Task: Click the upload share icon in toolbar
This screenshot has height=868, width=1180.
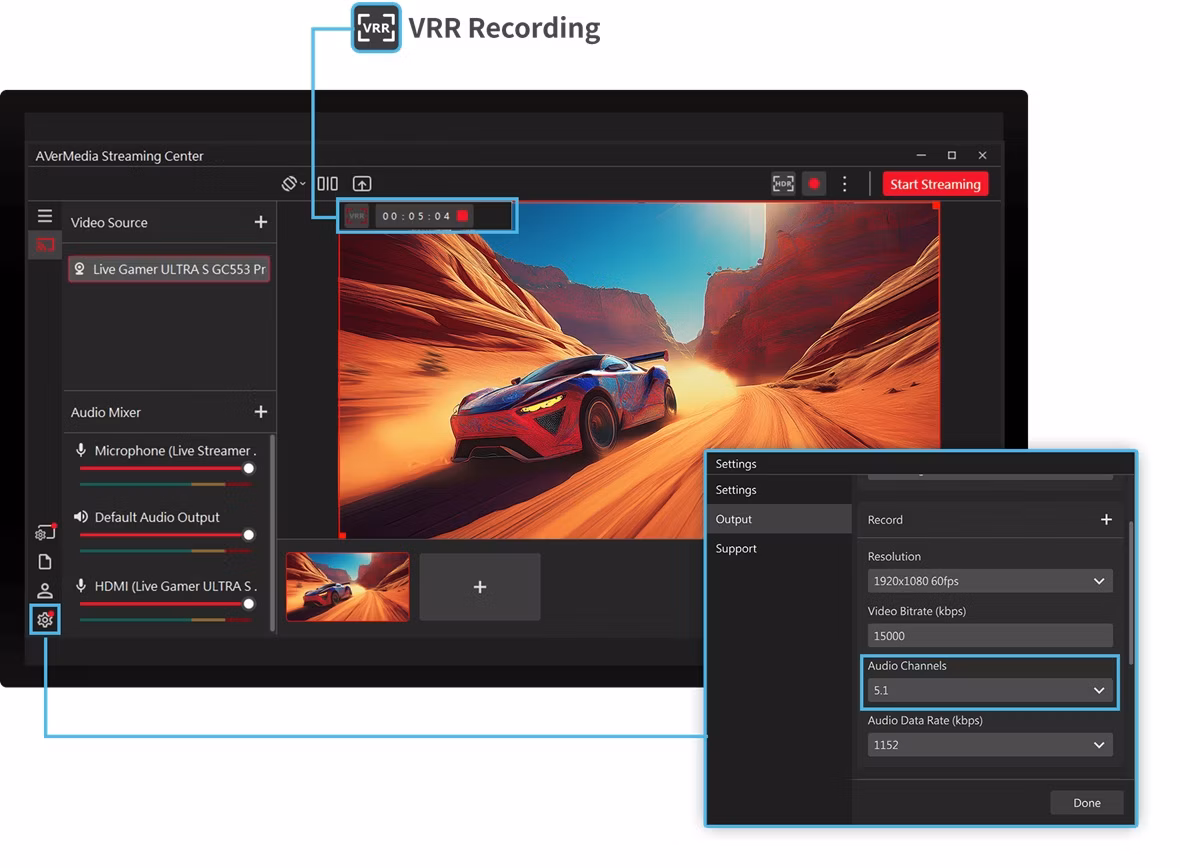Action: pyautogui.click(x=362, y=184)
